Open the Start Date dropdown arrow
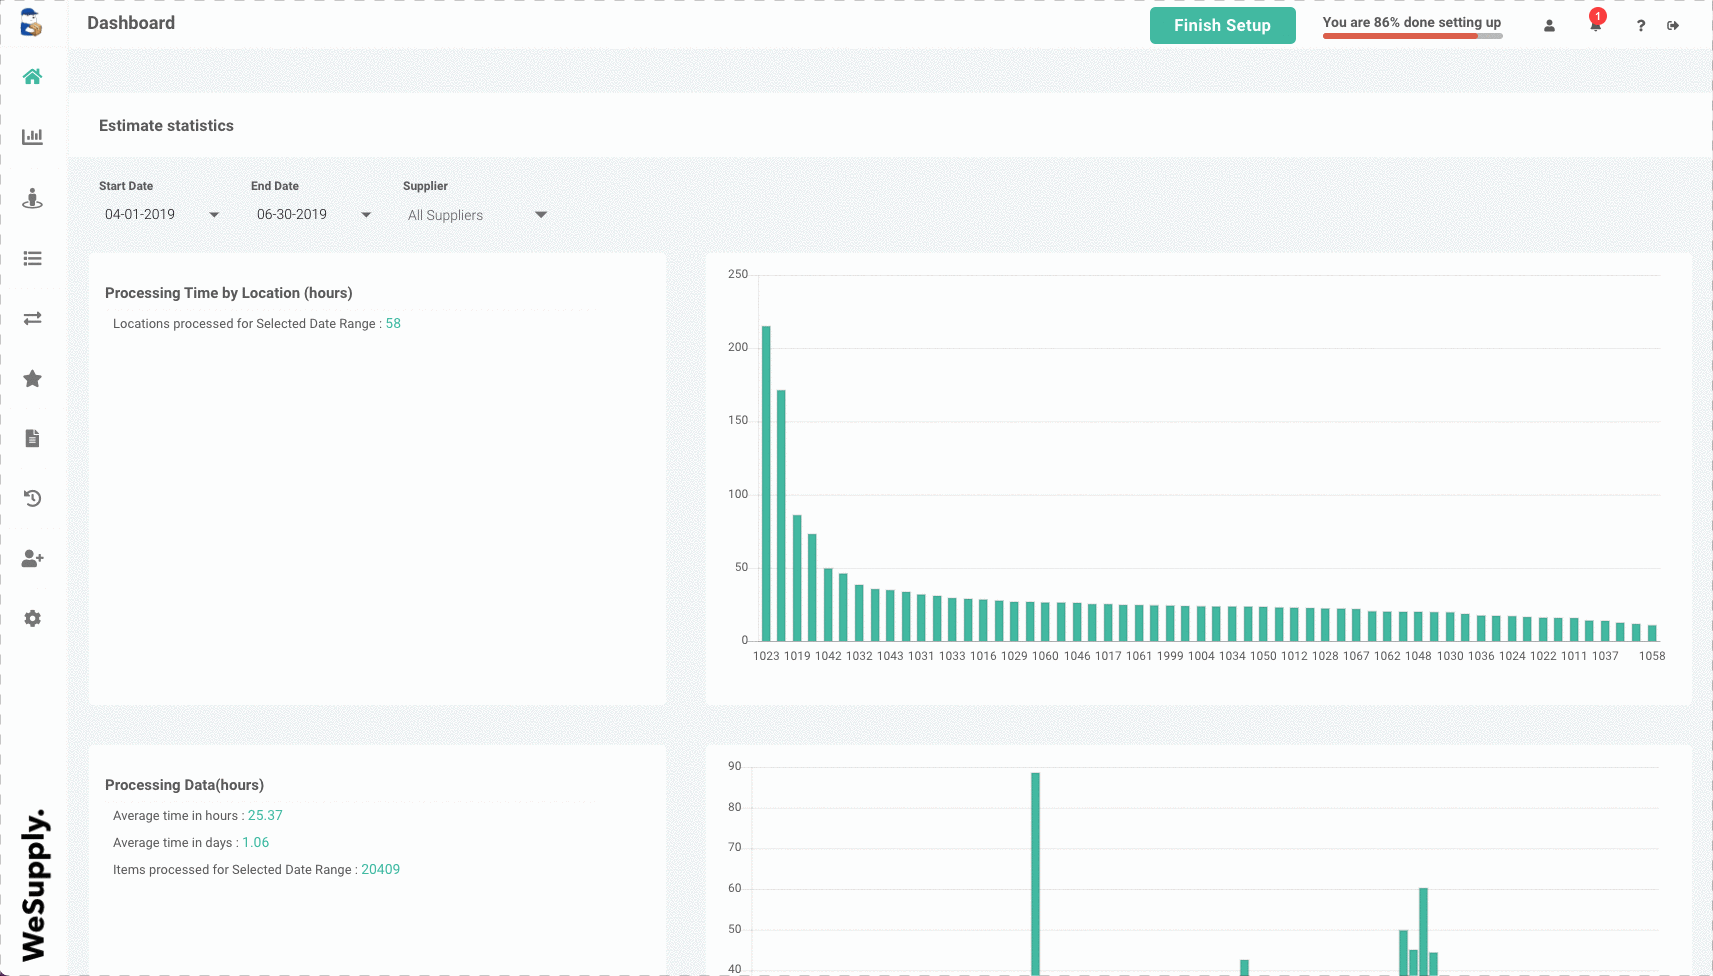This screenshot has height=976, width=1713. pos(214,215)
